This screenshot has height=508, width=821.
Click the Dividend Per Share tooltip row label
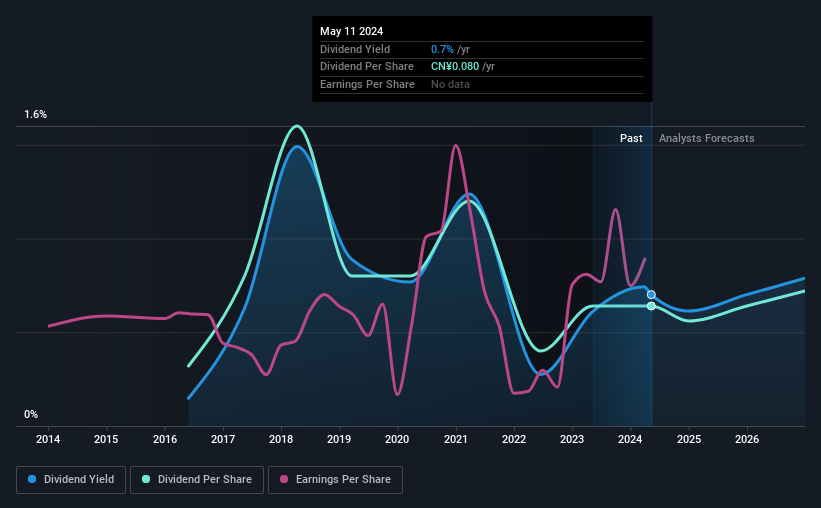[367, 67]
